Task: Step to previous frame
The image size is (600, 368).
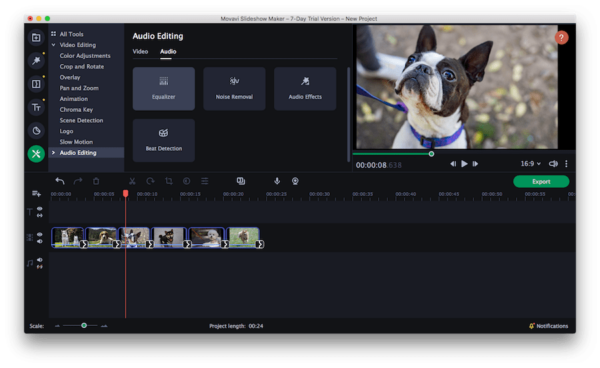Action: point(453,164)
